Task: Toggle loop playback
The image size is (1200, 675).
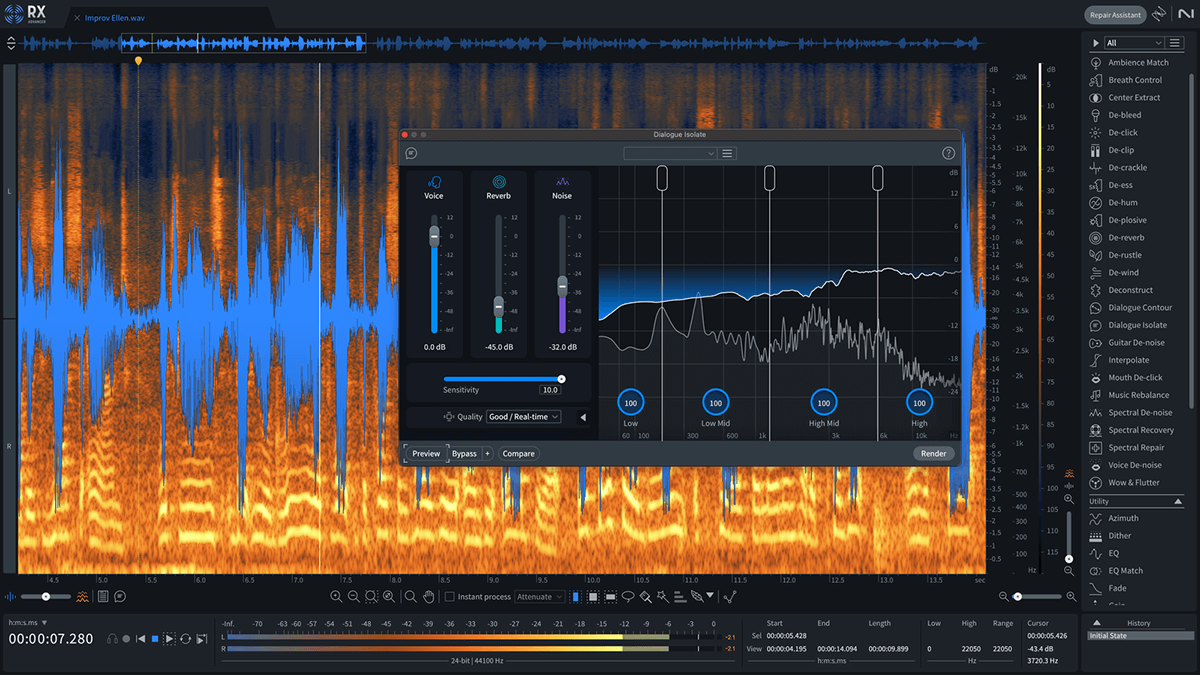Action: pos(186,638)
